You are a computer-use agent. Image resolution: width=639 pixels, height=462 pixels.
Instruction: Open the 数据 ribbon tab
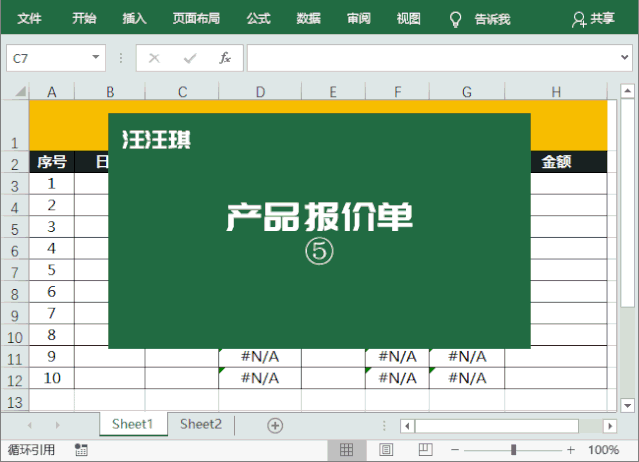tap(308, 19)
